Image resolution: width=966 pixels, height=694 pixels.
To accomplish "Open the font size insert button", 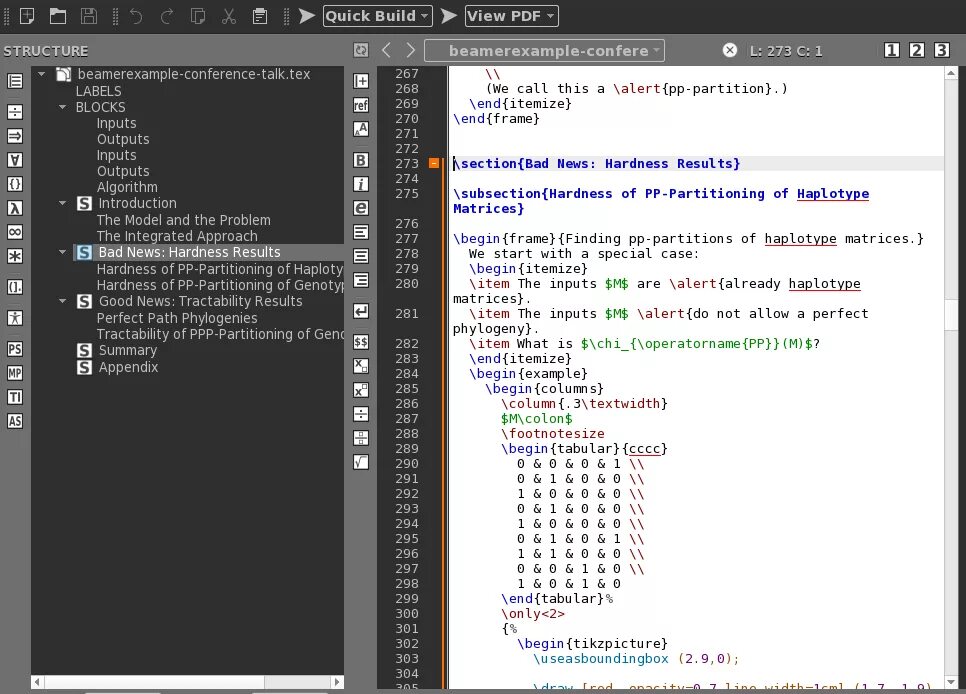I will point(361,129).
